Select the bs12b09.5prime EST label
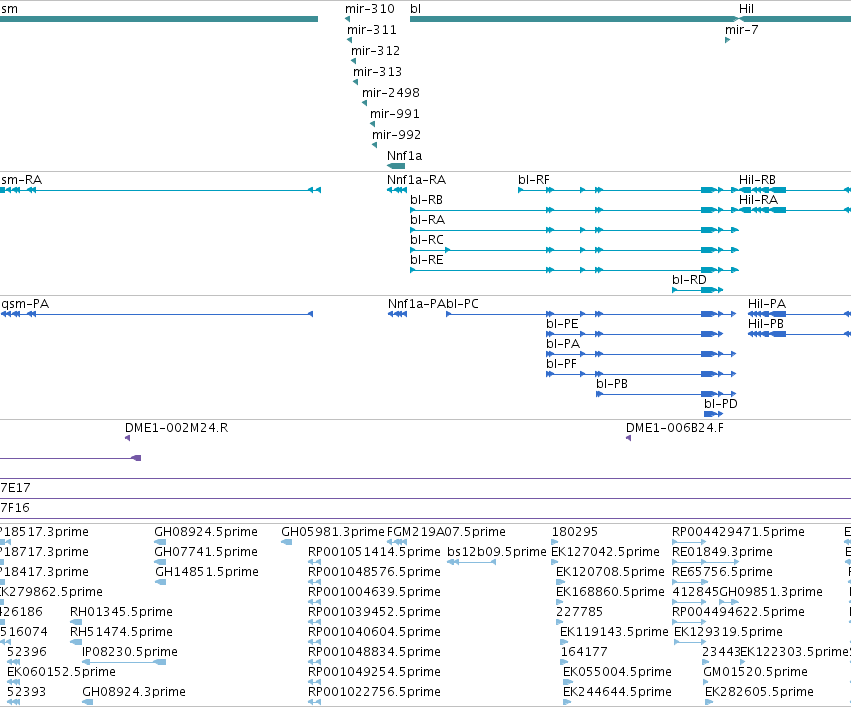This screenshot has height=707, width=851. pyautogui.click(x=497, y=552)
